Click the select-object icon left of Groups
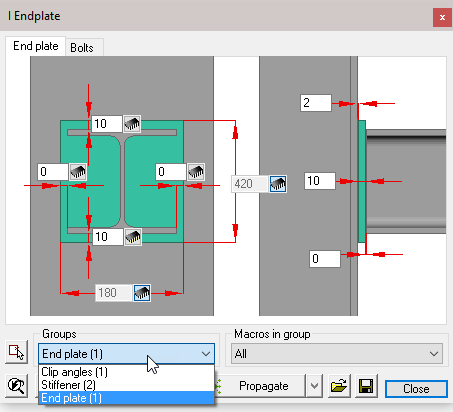The image size is (453, 412). [x=16, y=352]
